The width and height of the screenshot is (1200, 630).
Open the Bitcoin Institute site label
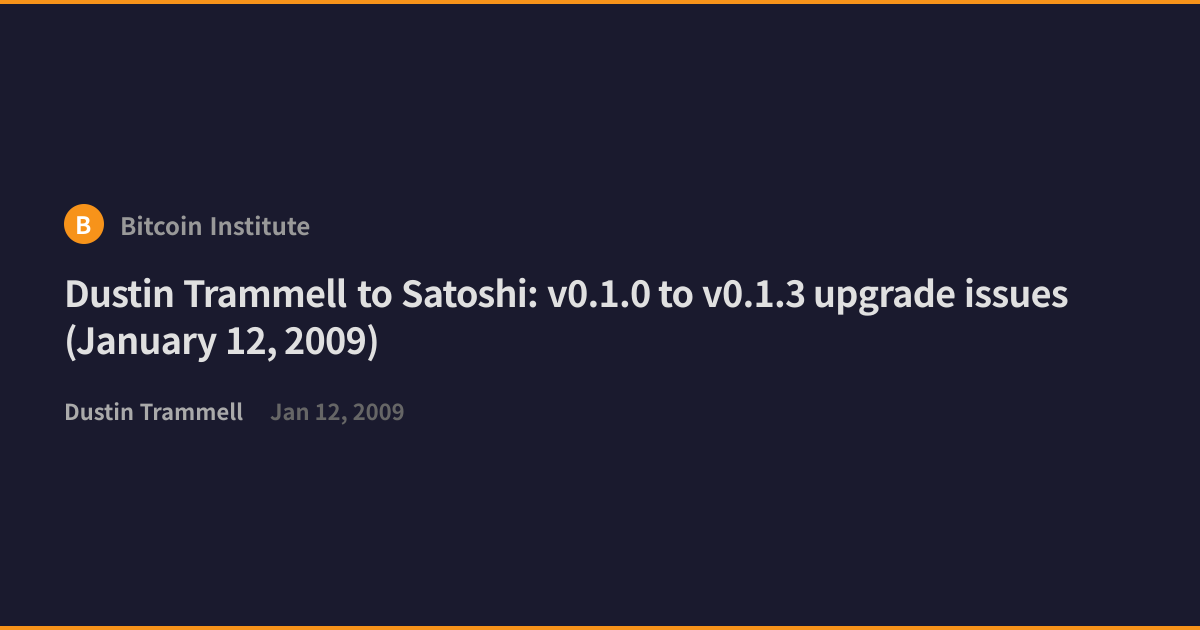tap(215, 226)
